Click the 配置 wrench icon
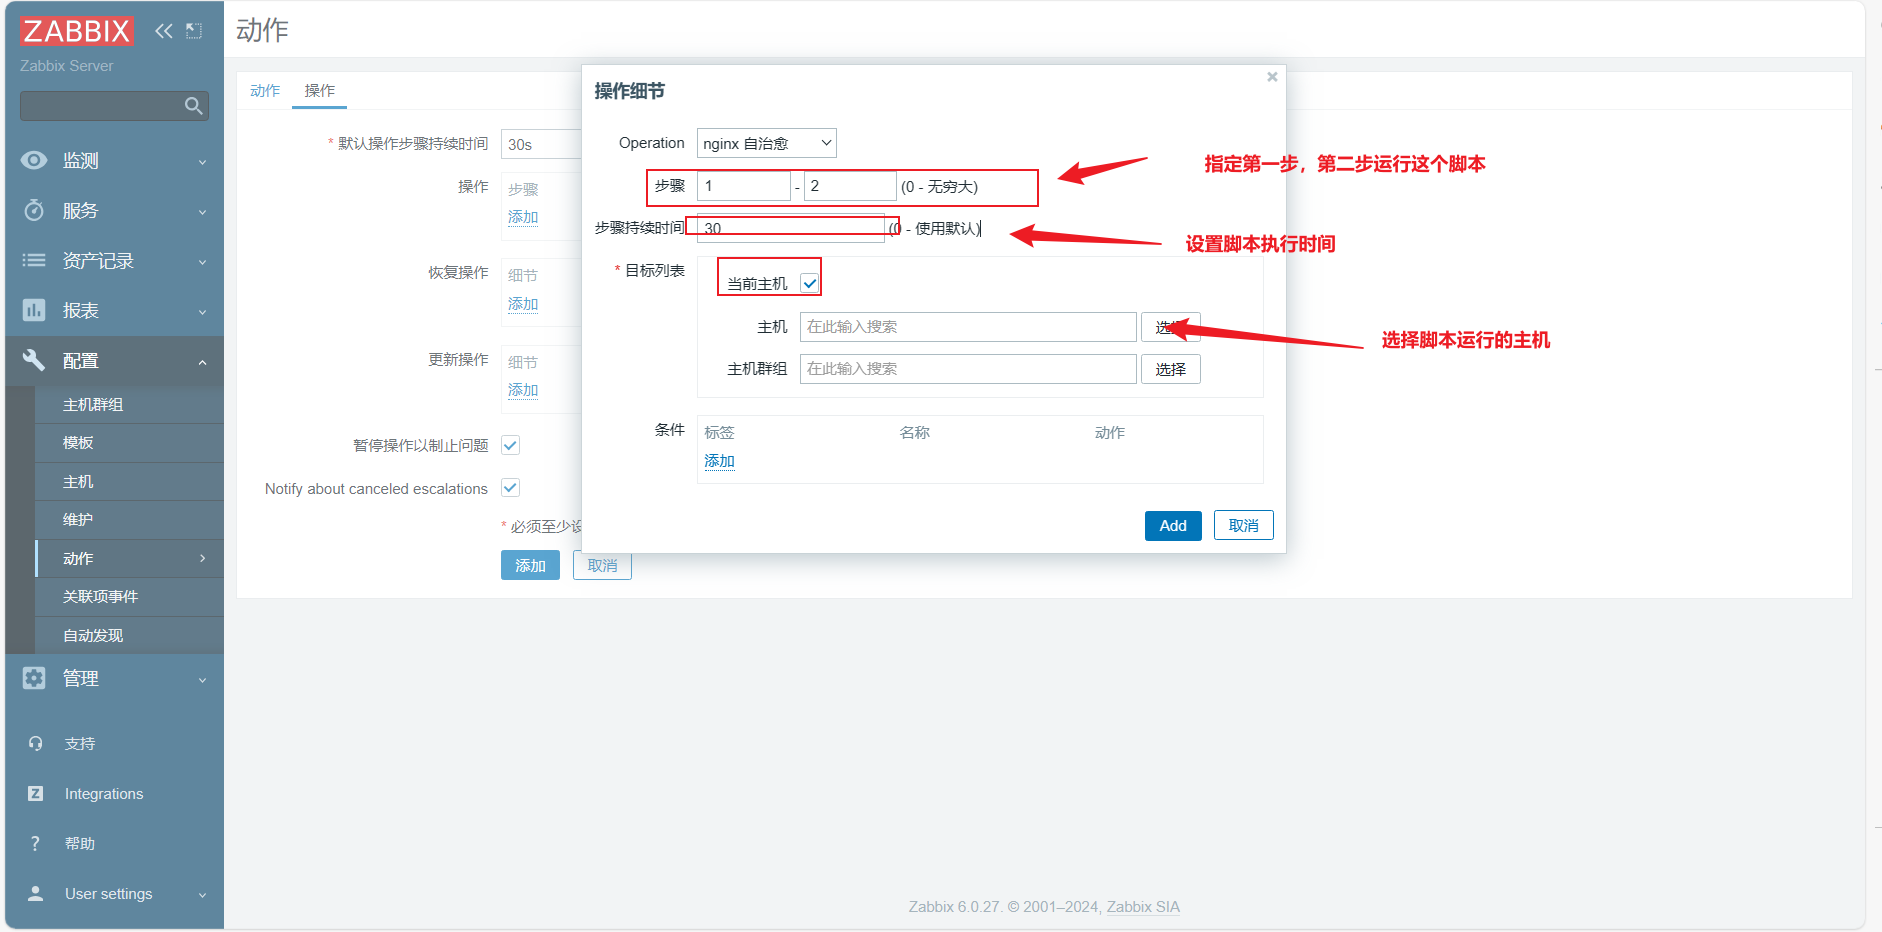This screenshot has width=1882, height=932. (x=34, y=360)
